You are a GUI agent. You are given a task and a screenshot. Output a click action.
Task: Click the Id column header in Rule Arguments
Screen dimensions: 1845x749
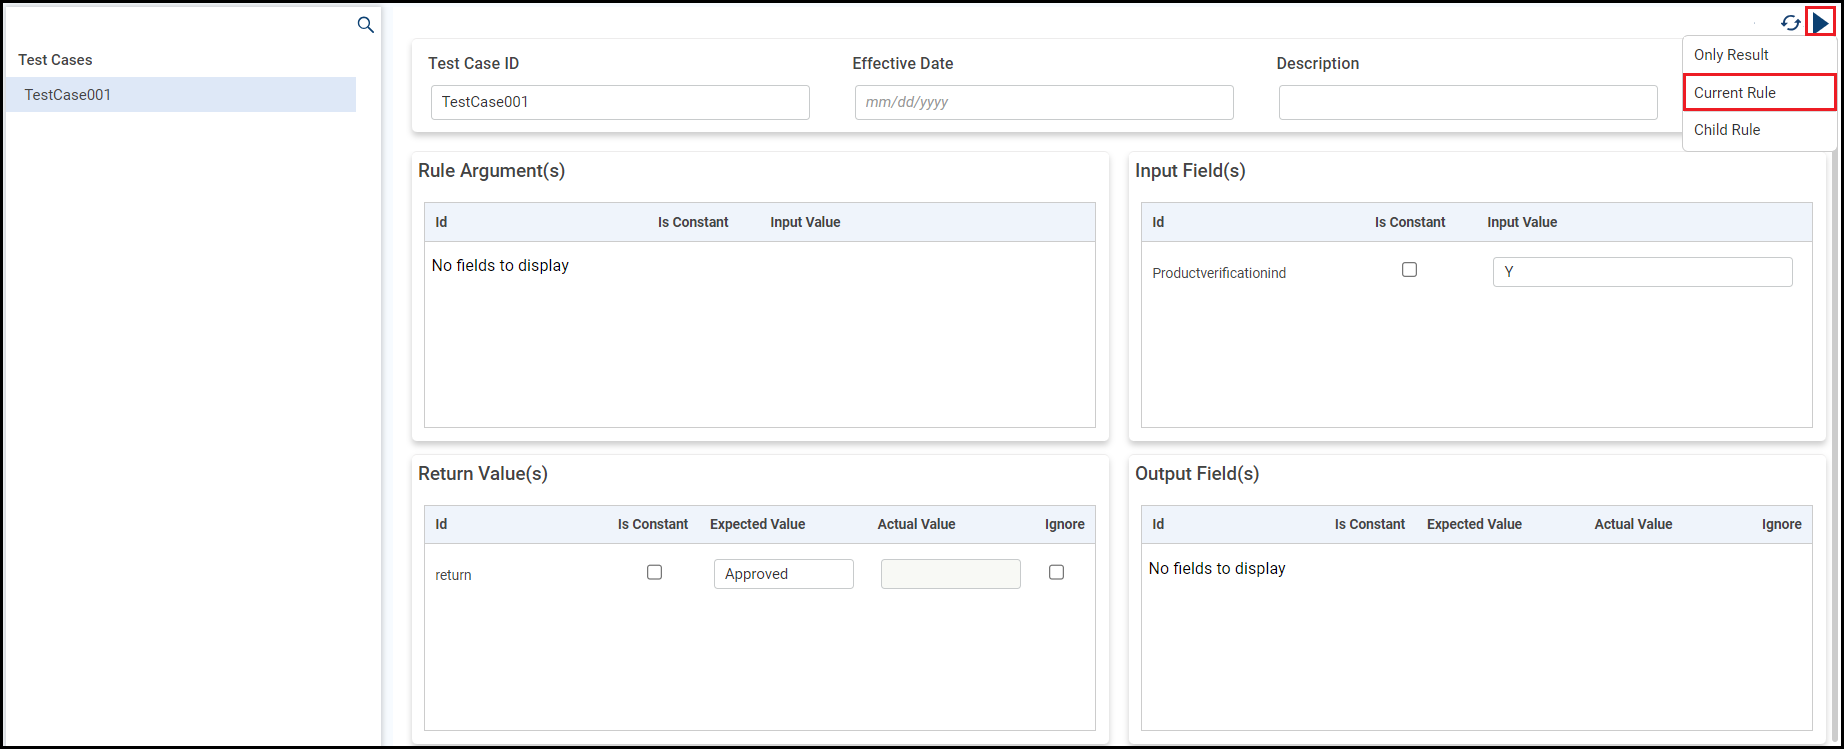441,222
